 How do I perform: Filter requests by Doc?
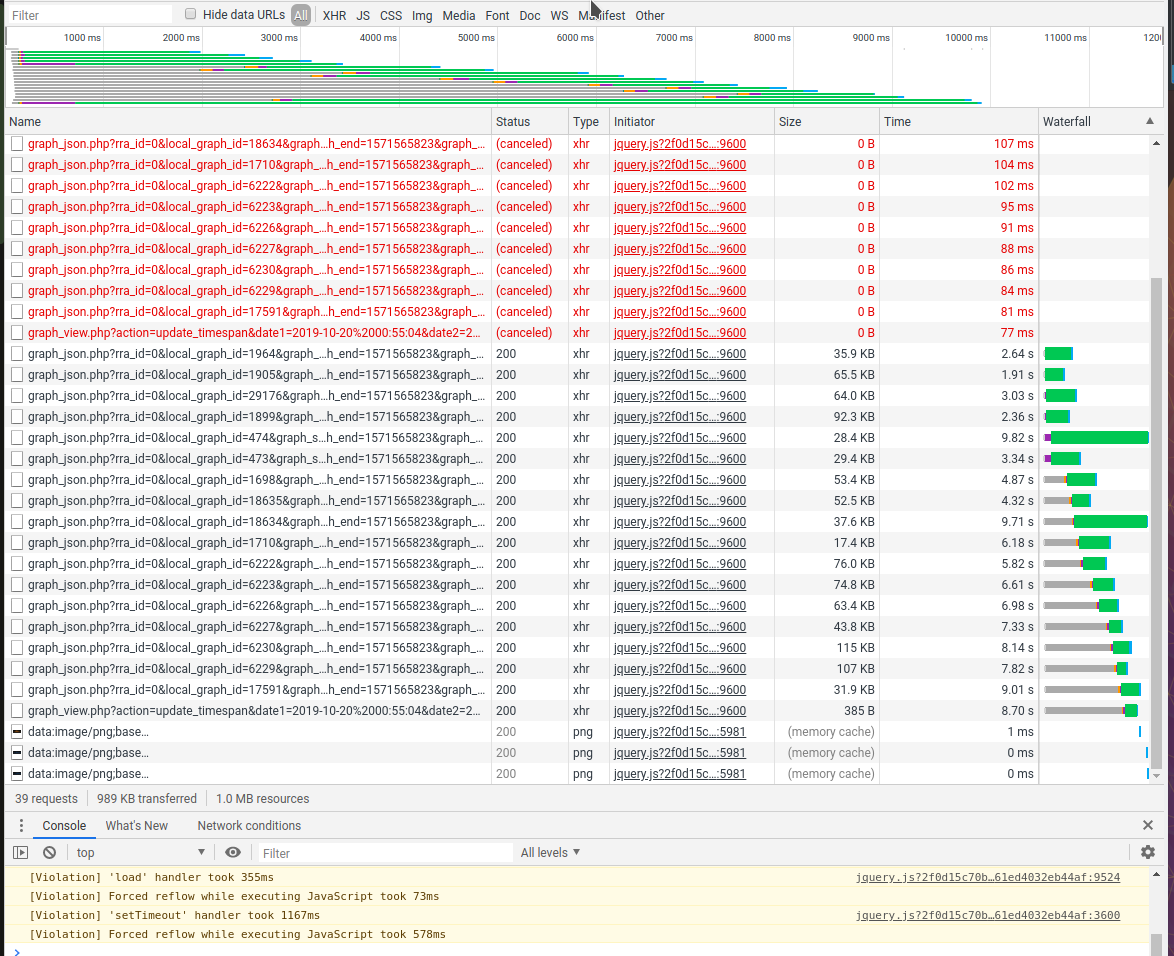(530, 15)
